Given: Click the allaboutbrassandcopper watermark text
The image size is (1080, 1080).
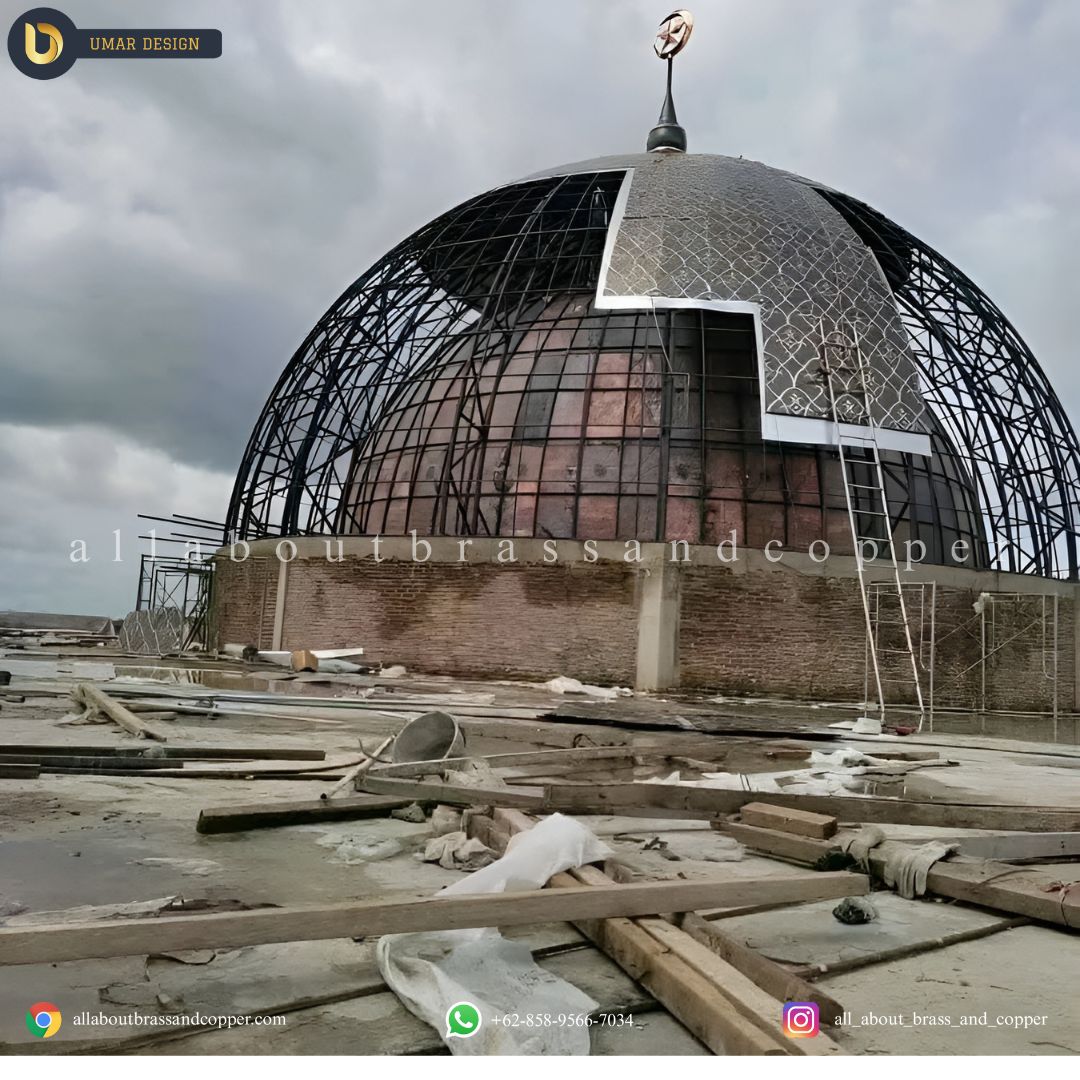Looking at the screenshot, I should tap(520, 549).
